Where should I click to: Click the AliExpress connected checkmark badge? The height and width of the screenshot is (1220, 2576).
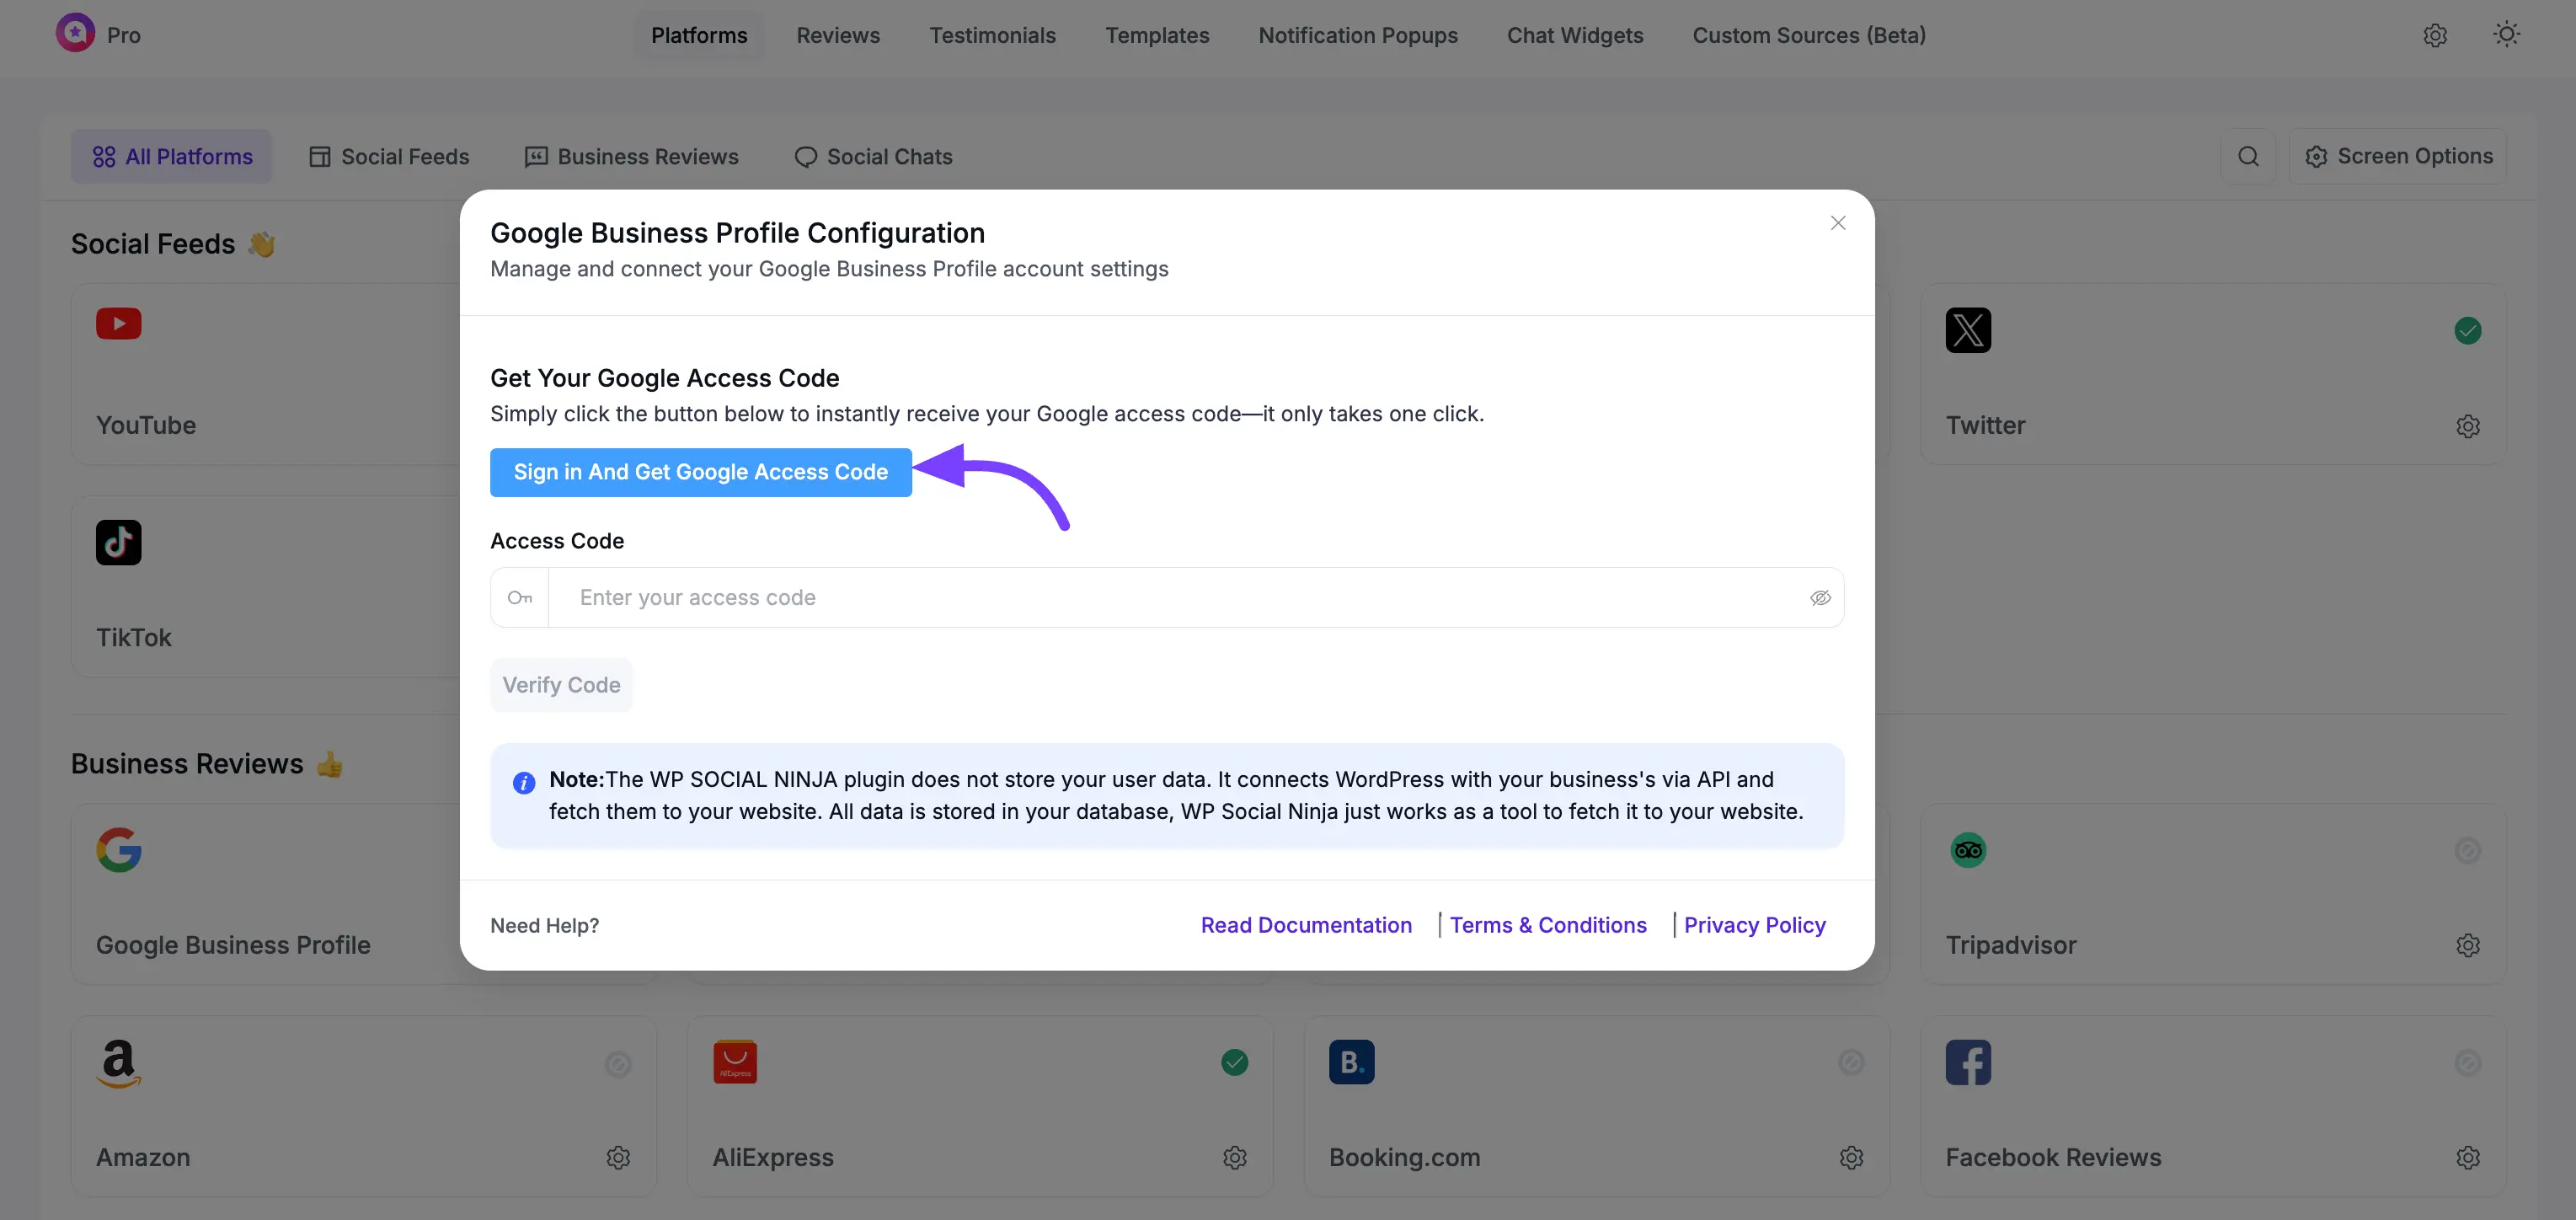tap(1234, 1063)
